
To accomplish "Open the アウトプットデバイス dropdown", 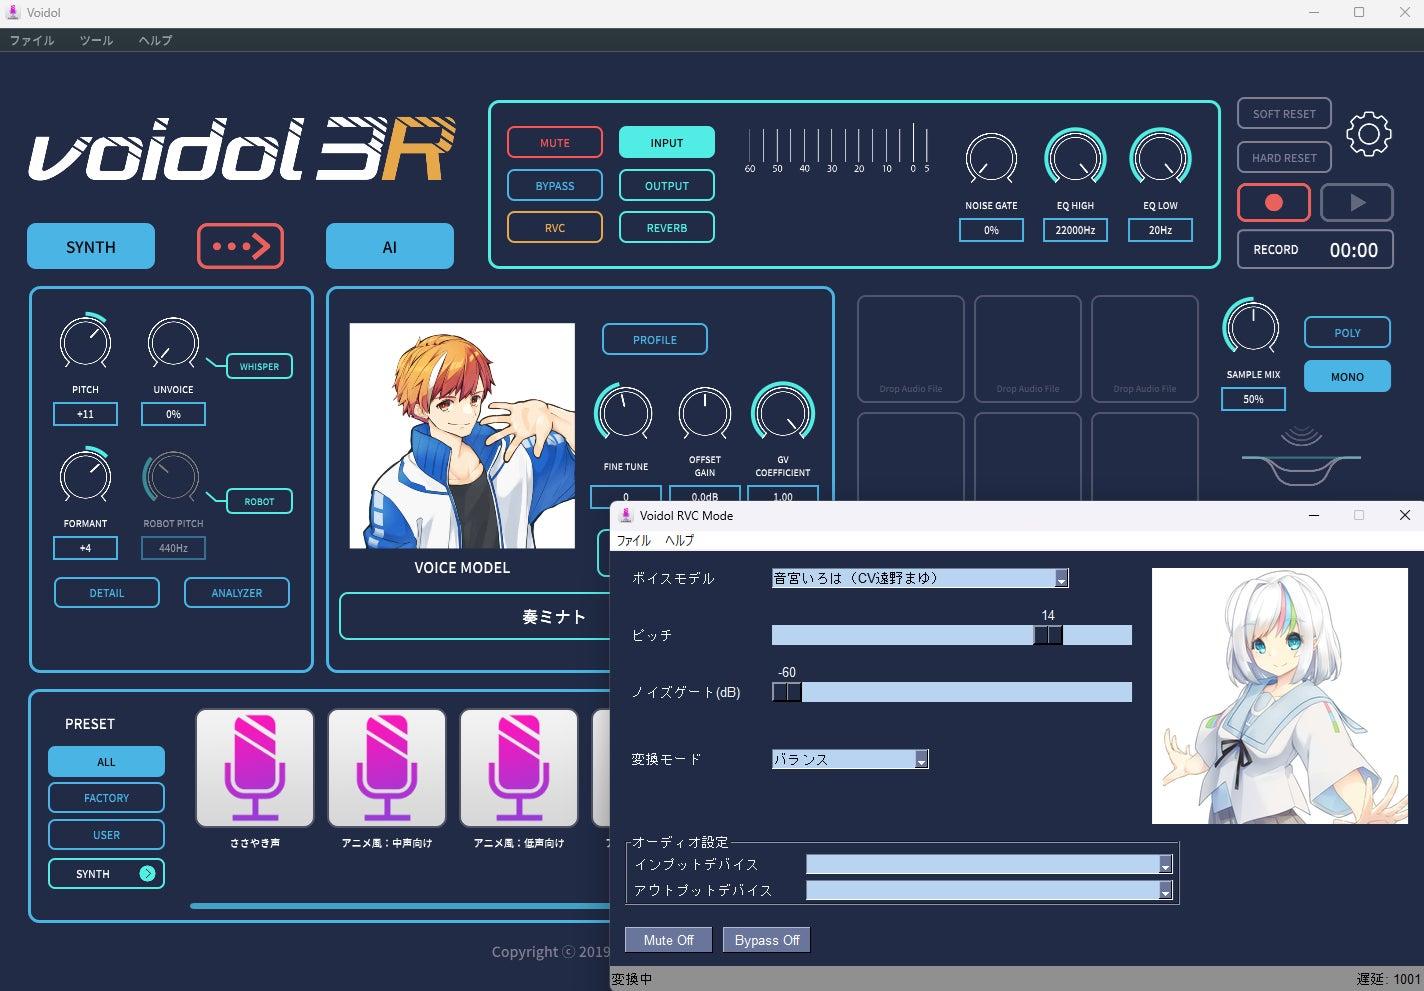I will 989,890.
